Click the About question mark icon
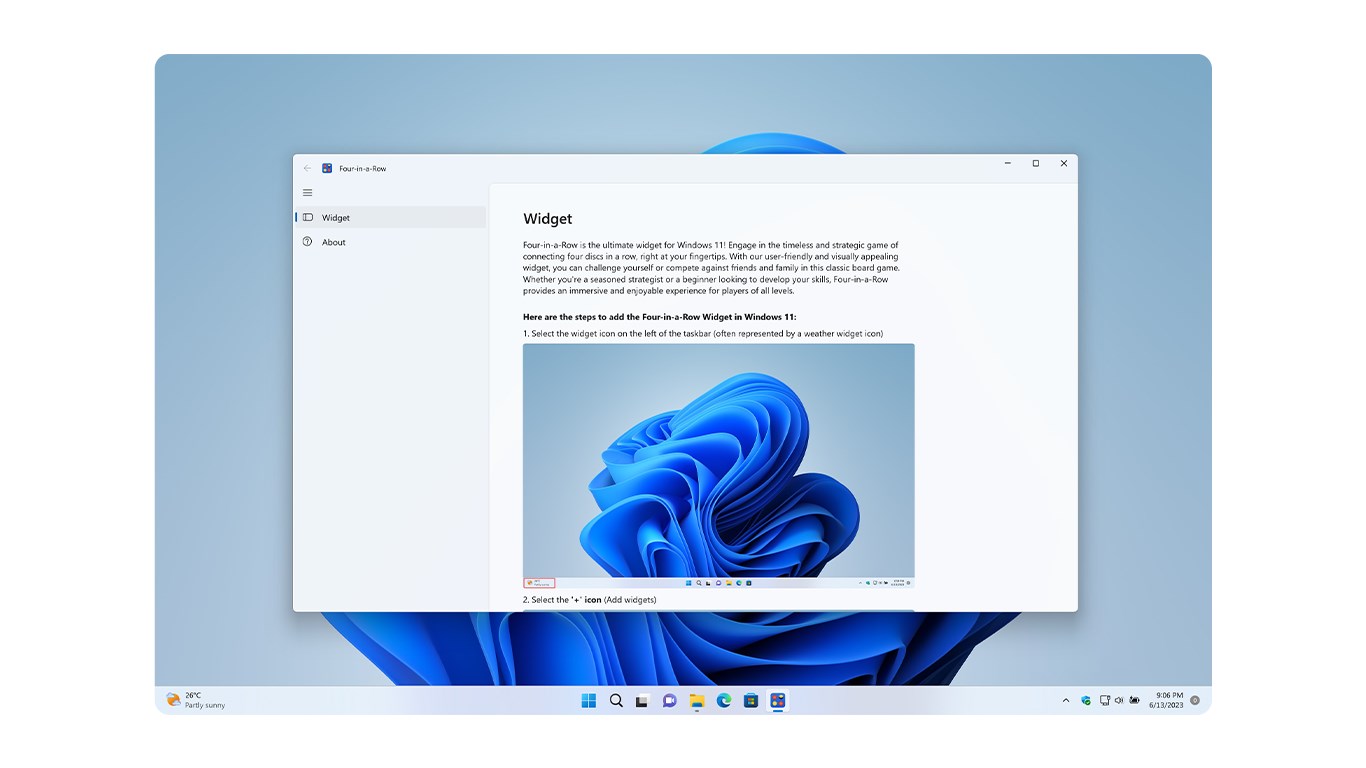 (307, 242)
